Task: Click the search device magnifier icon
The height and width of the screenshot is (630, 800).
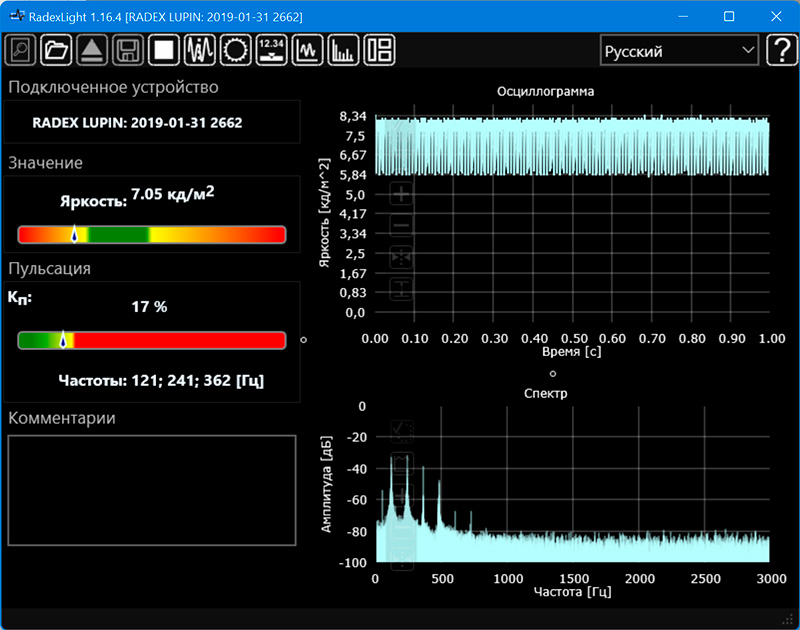Action: click(x=20, y=50)
